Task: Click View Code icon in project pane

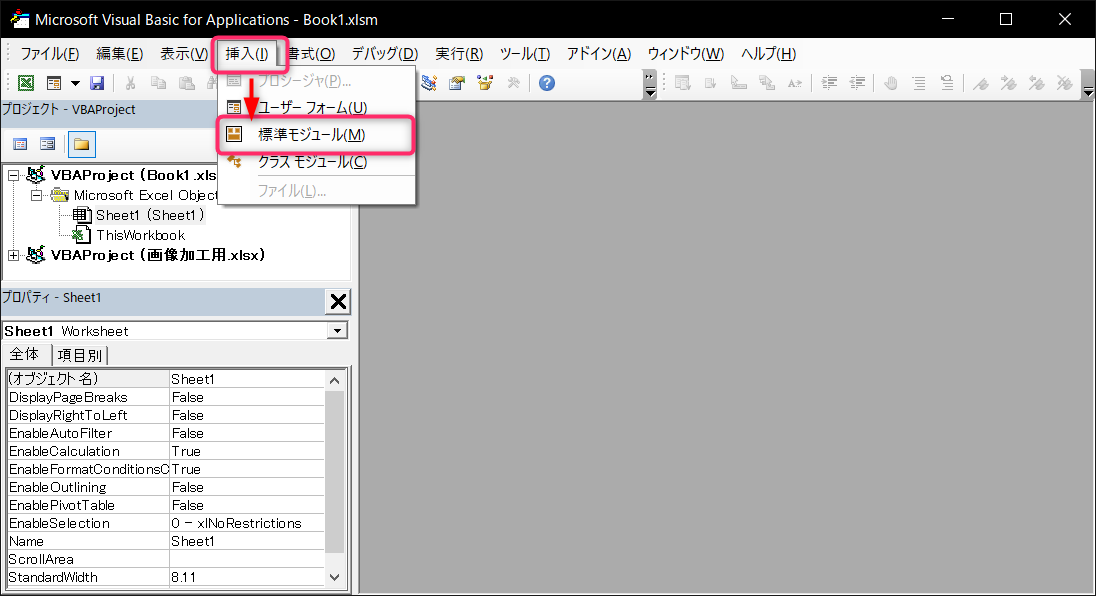Action: [x=20, y=144]
